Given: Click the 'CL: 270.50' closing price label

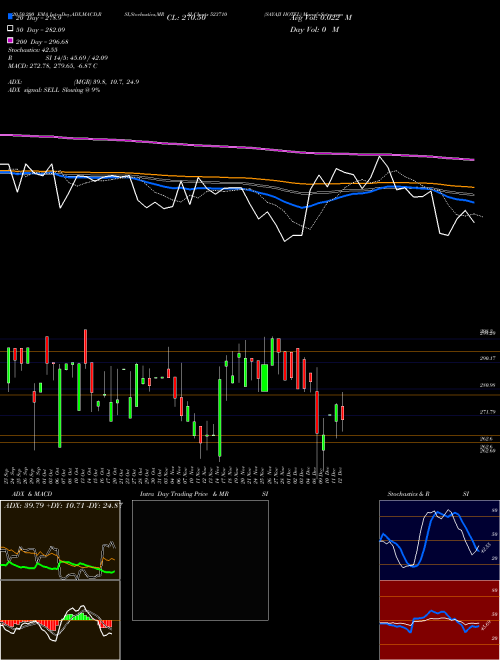Looking at the screenshot, I should [186, 18].
